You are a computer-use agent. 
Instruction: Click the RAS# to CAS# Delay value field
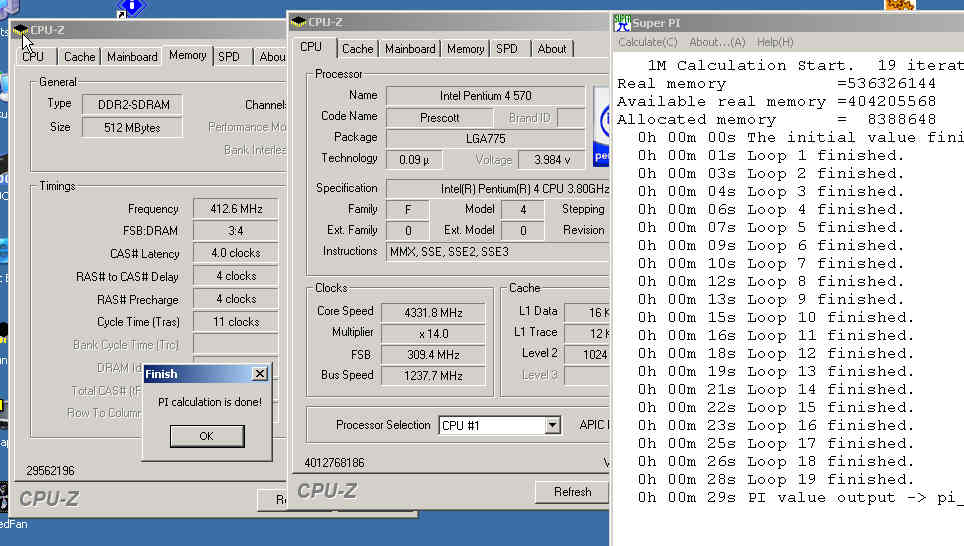(x=236, y=276)
